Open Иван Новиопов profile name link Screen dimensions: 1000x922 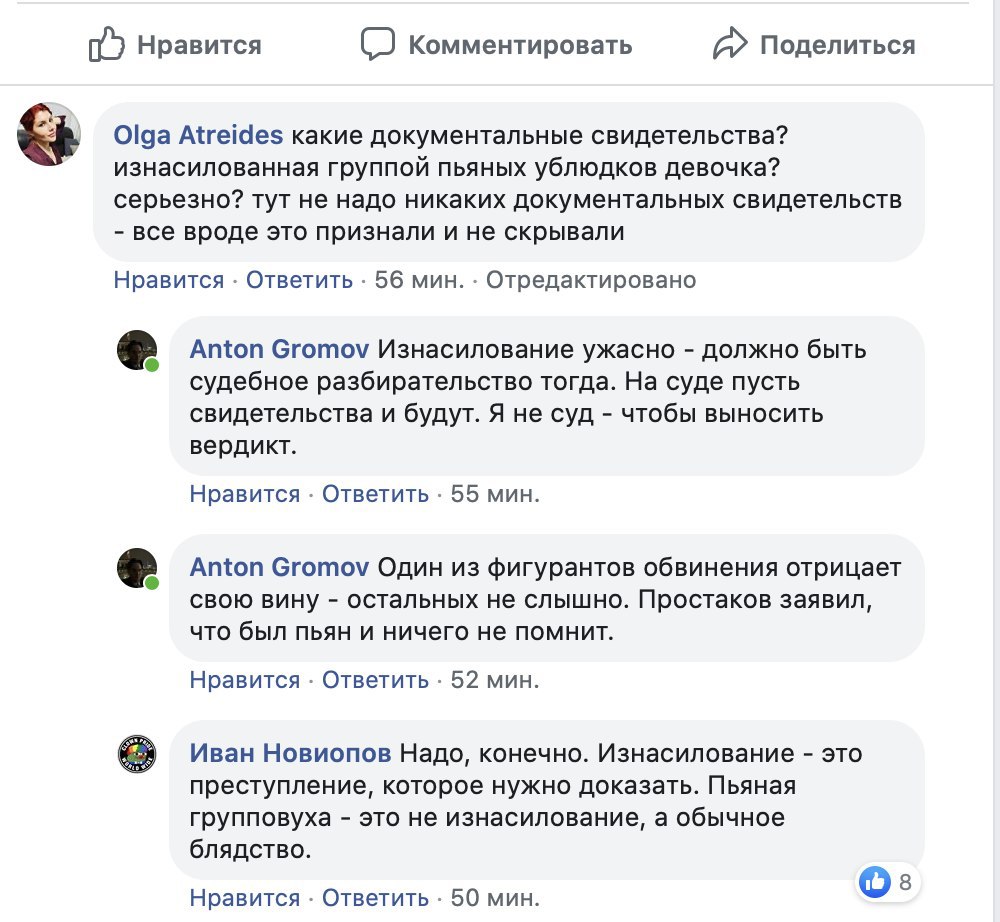coord(291,753)
